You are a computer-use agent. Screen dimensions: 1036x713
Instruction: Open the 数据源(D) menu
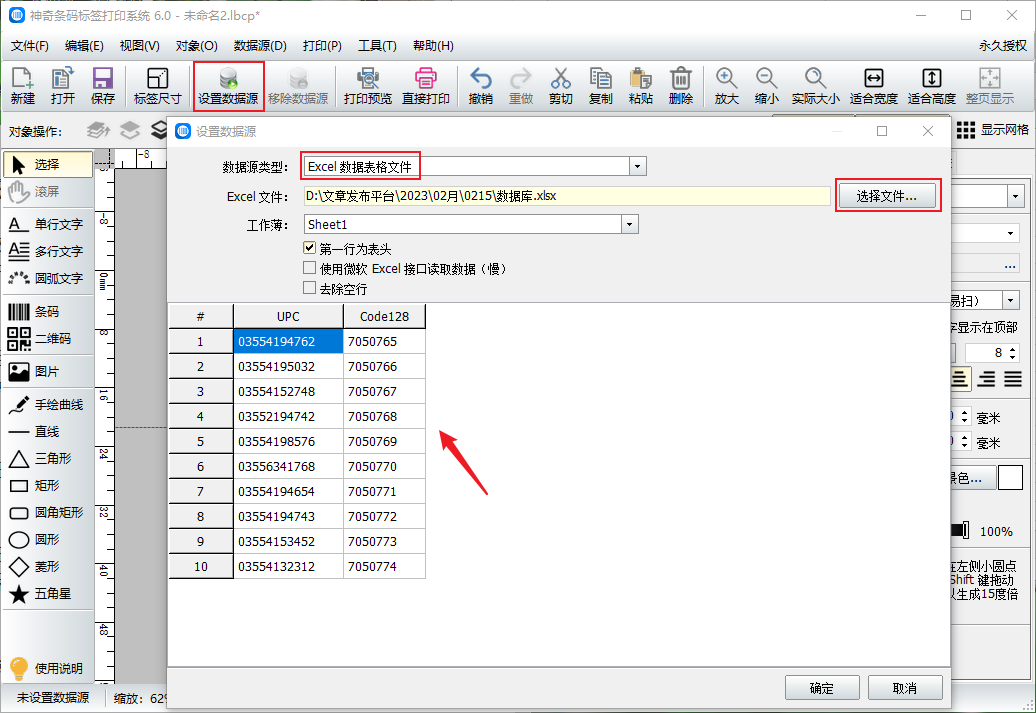tap(260, 46)
